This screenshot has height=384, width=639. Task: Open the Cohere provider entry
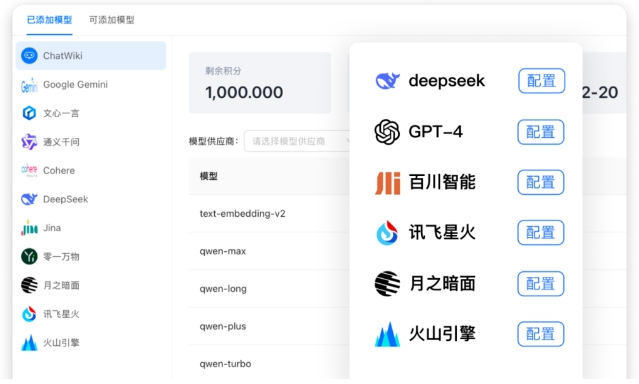click(x=91, y=170)
